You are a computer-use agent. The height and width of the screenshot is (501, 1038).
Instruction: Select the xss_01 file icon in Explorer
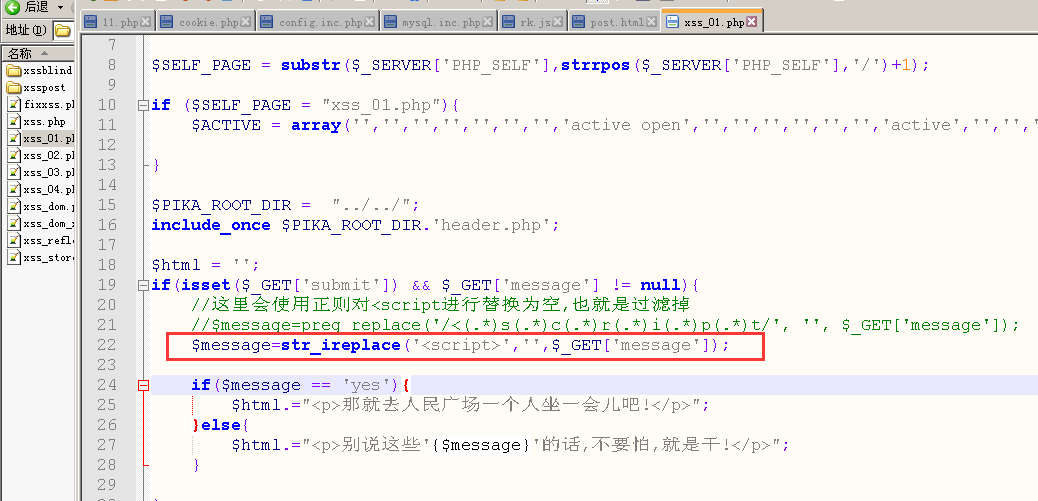pos(14,138)
